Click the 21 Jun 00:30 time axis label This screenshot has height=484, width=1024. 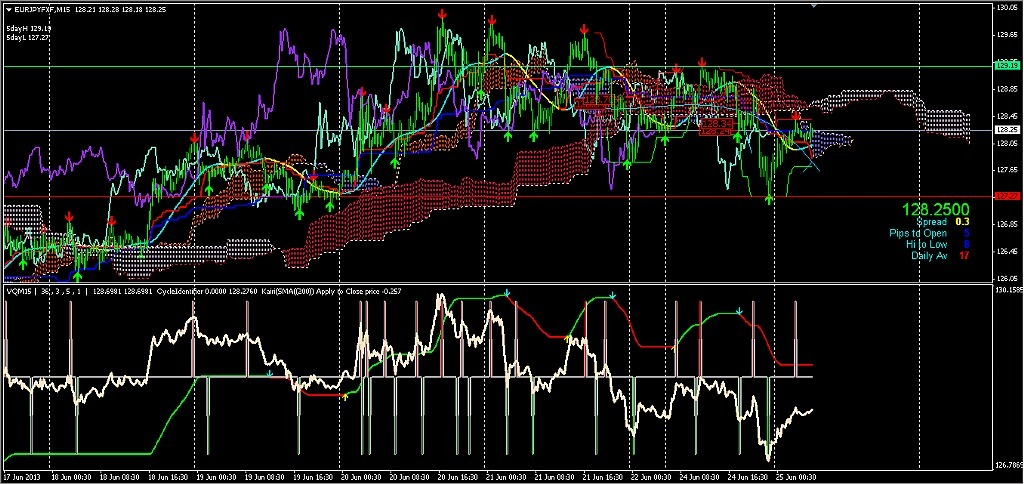coord(505,476)
